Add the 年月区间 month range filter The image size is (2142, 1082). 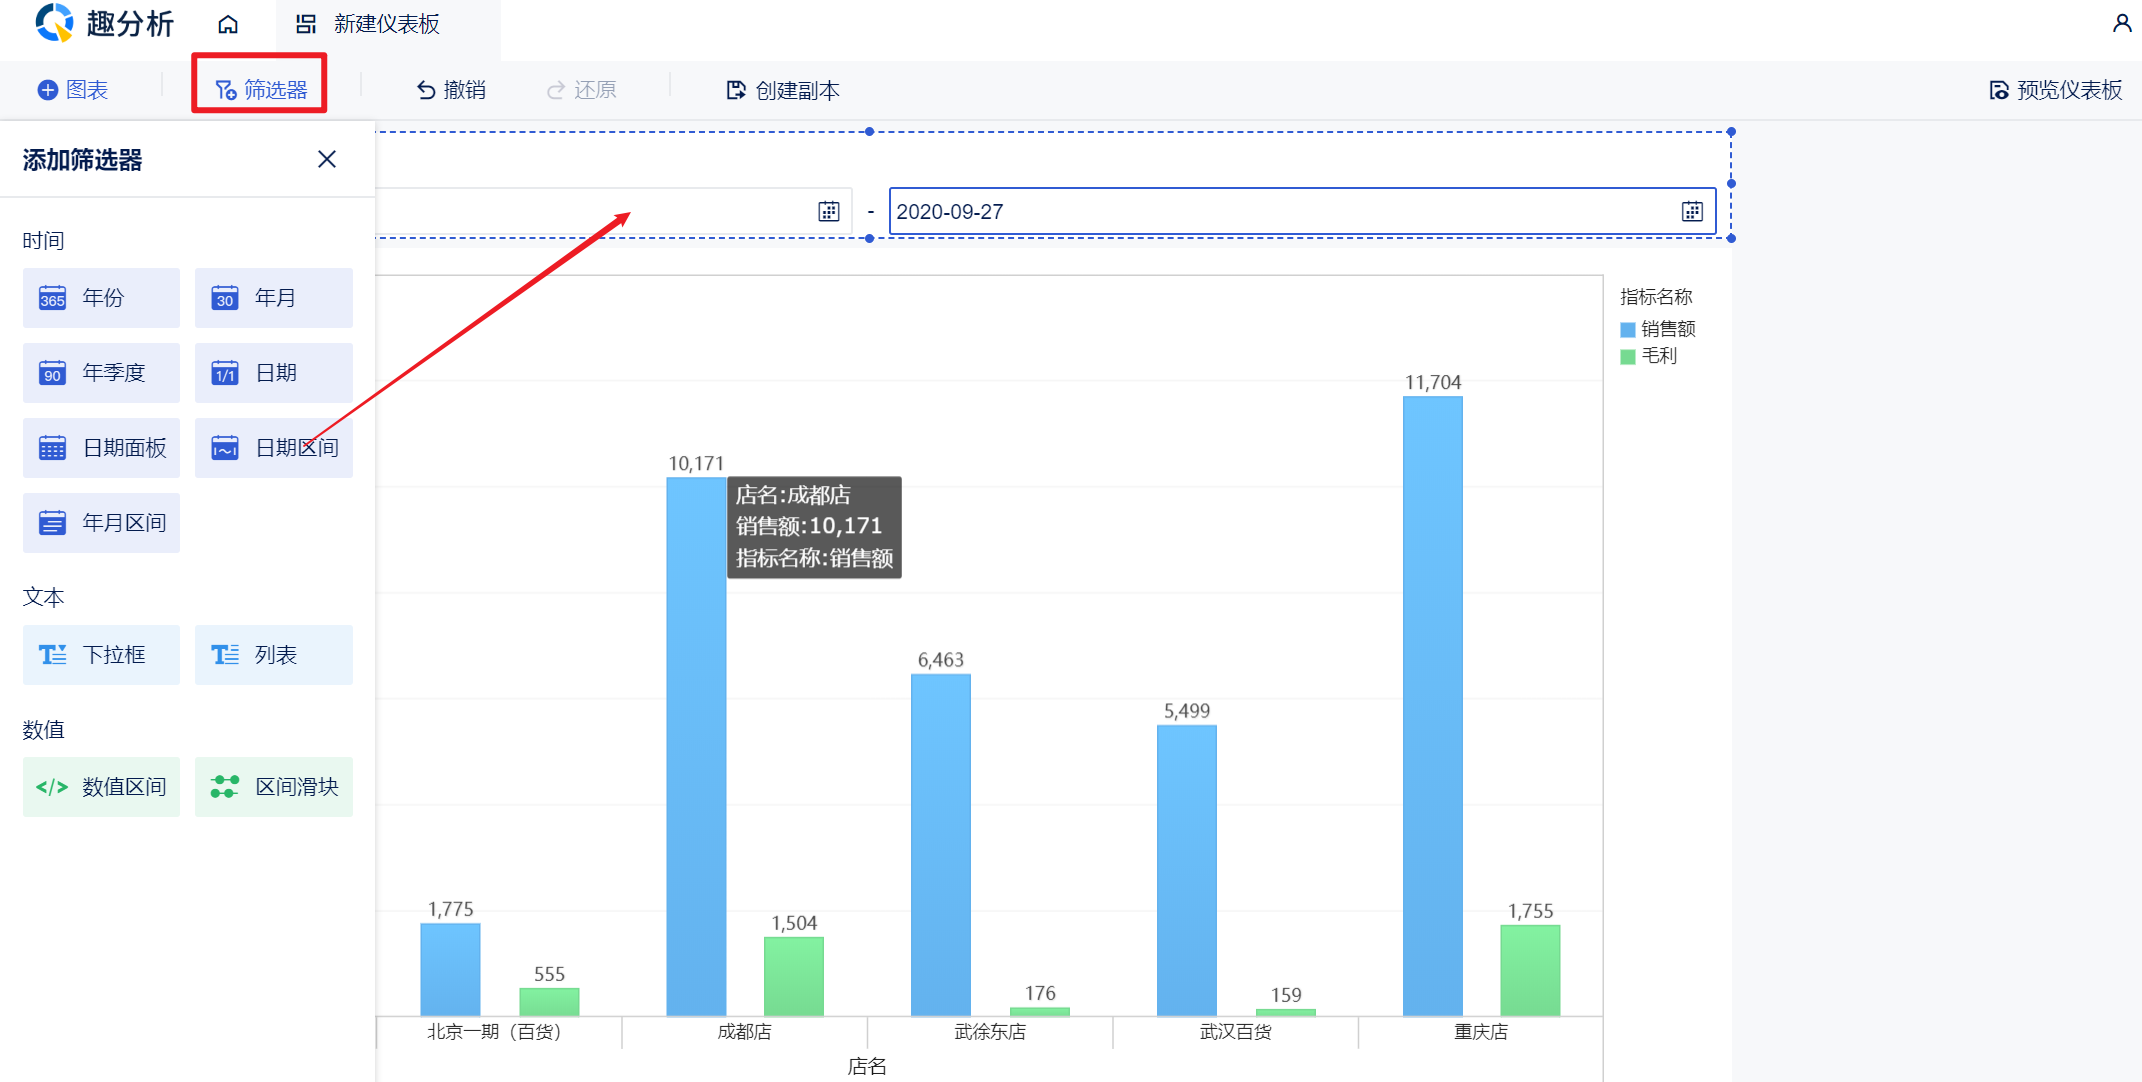(101, 523)
